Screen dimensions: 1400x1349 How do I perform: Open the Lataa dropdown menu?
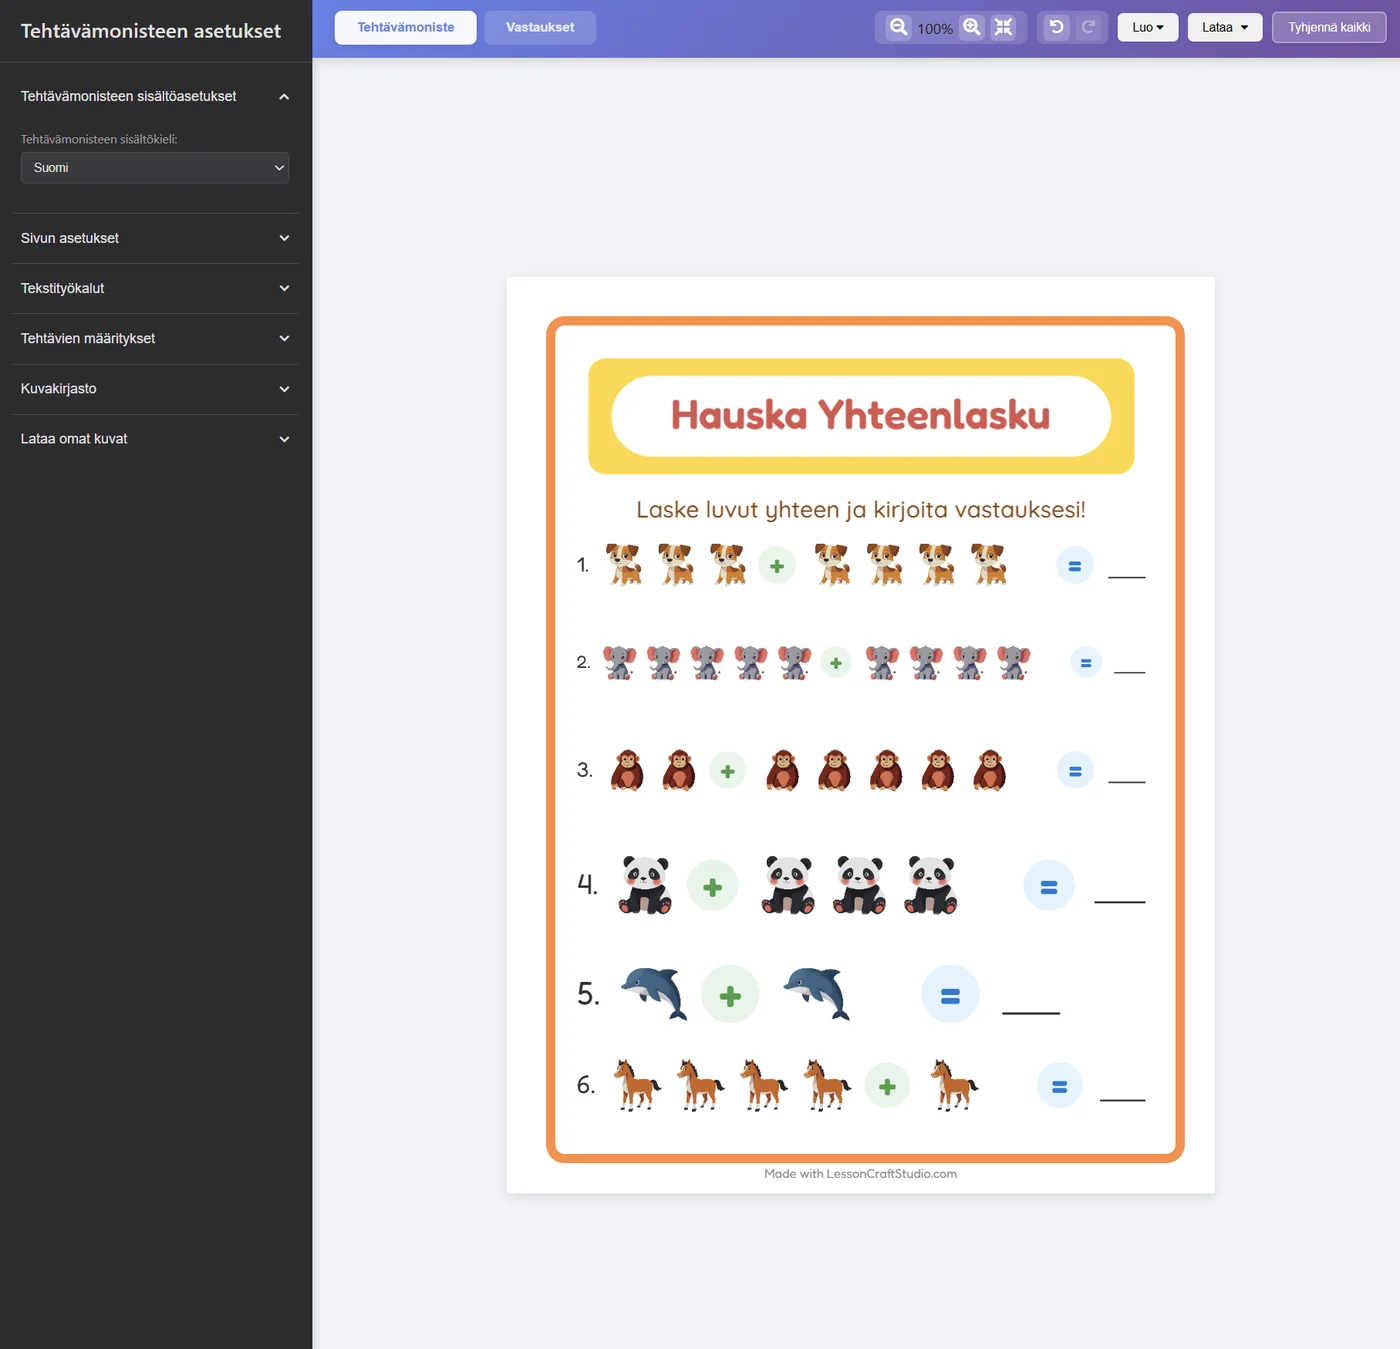click(1225, 27)
